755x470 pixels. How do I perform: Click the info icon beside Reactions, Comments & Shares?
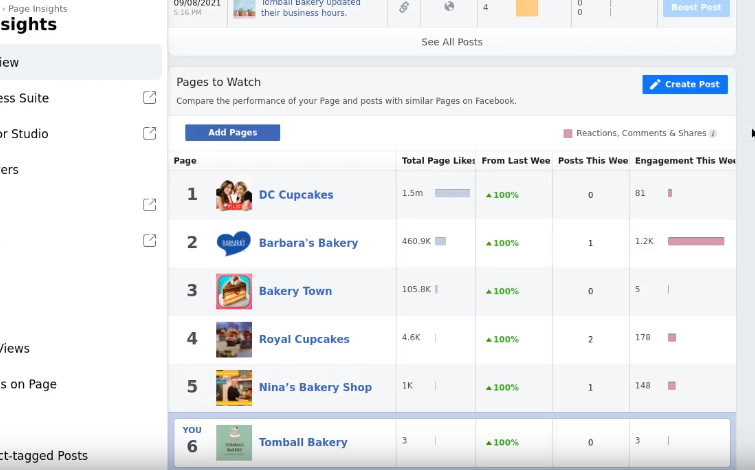pyautogui.click(x=713, y=133)
